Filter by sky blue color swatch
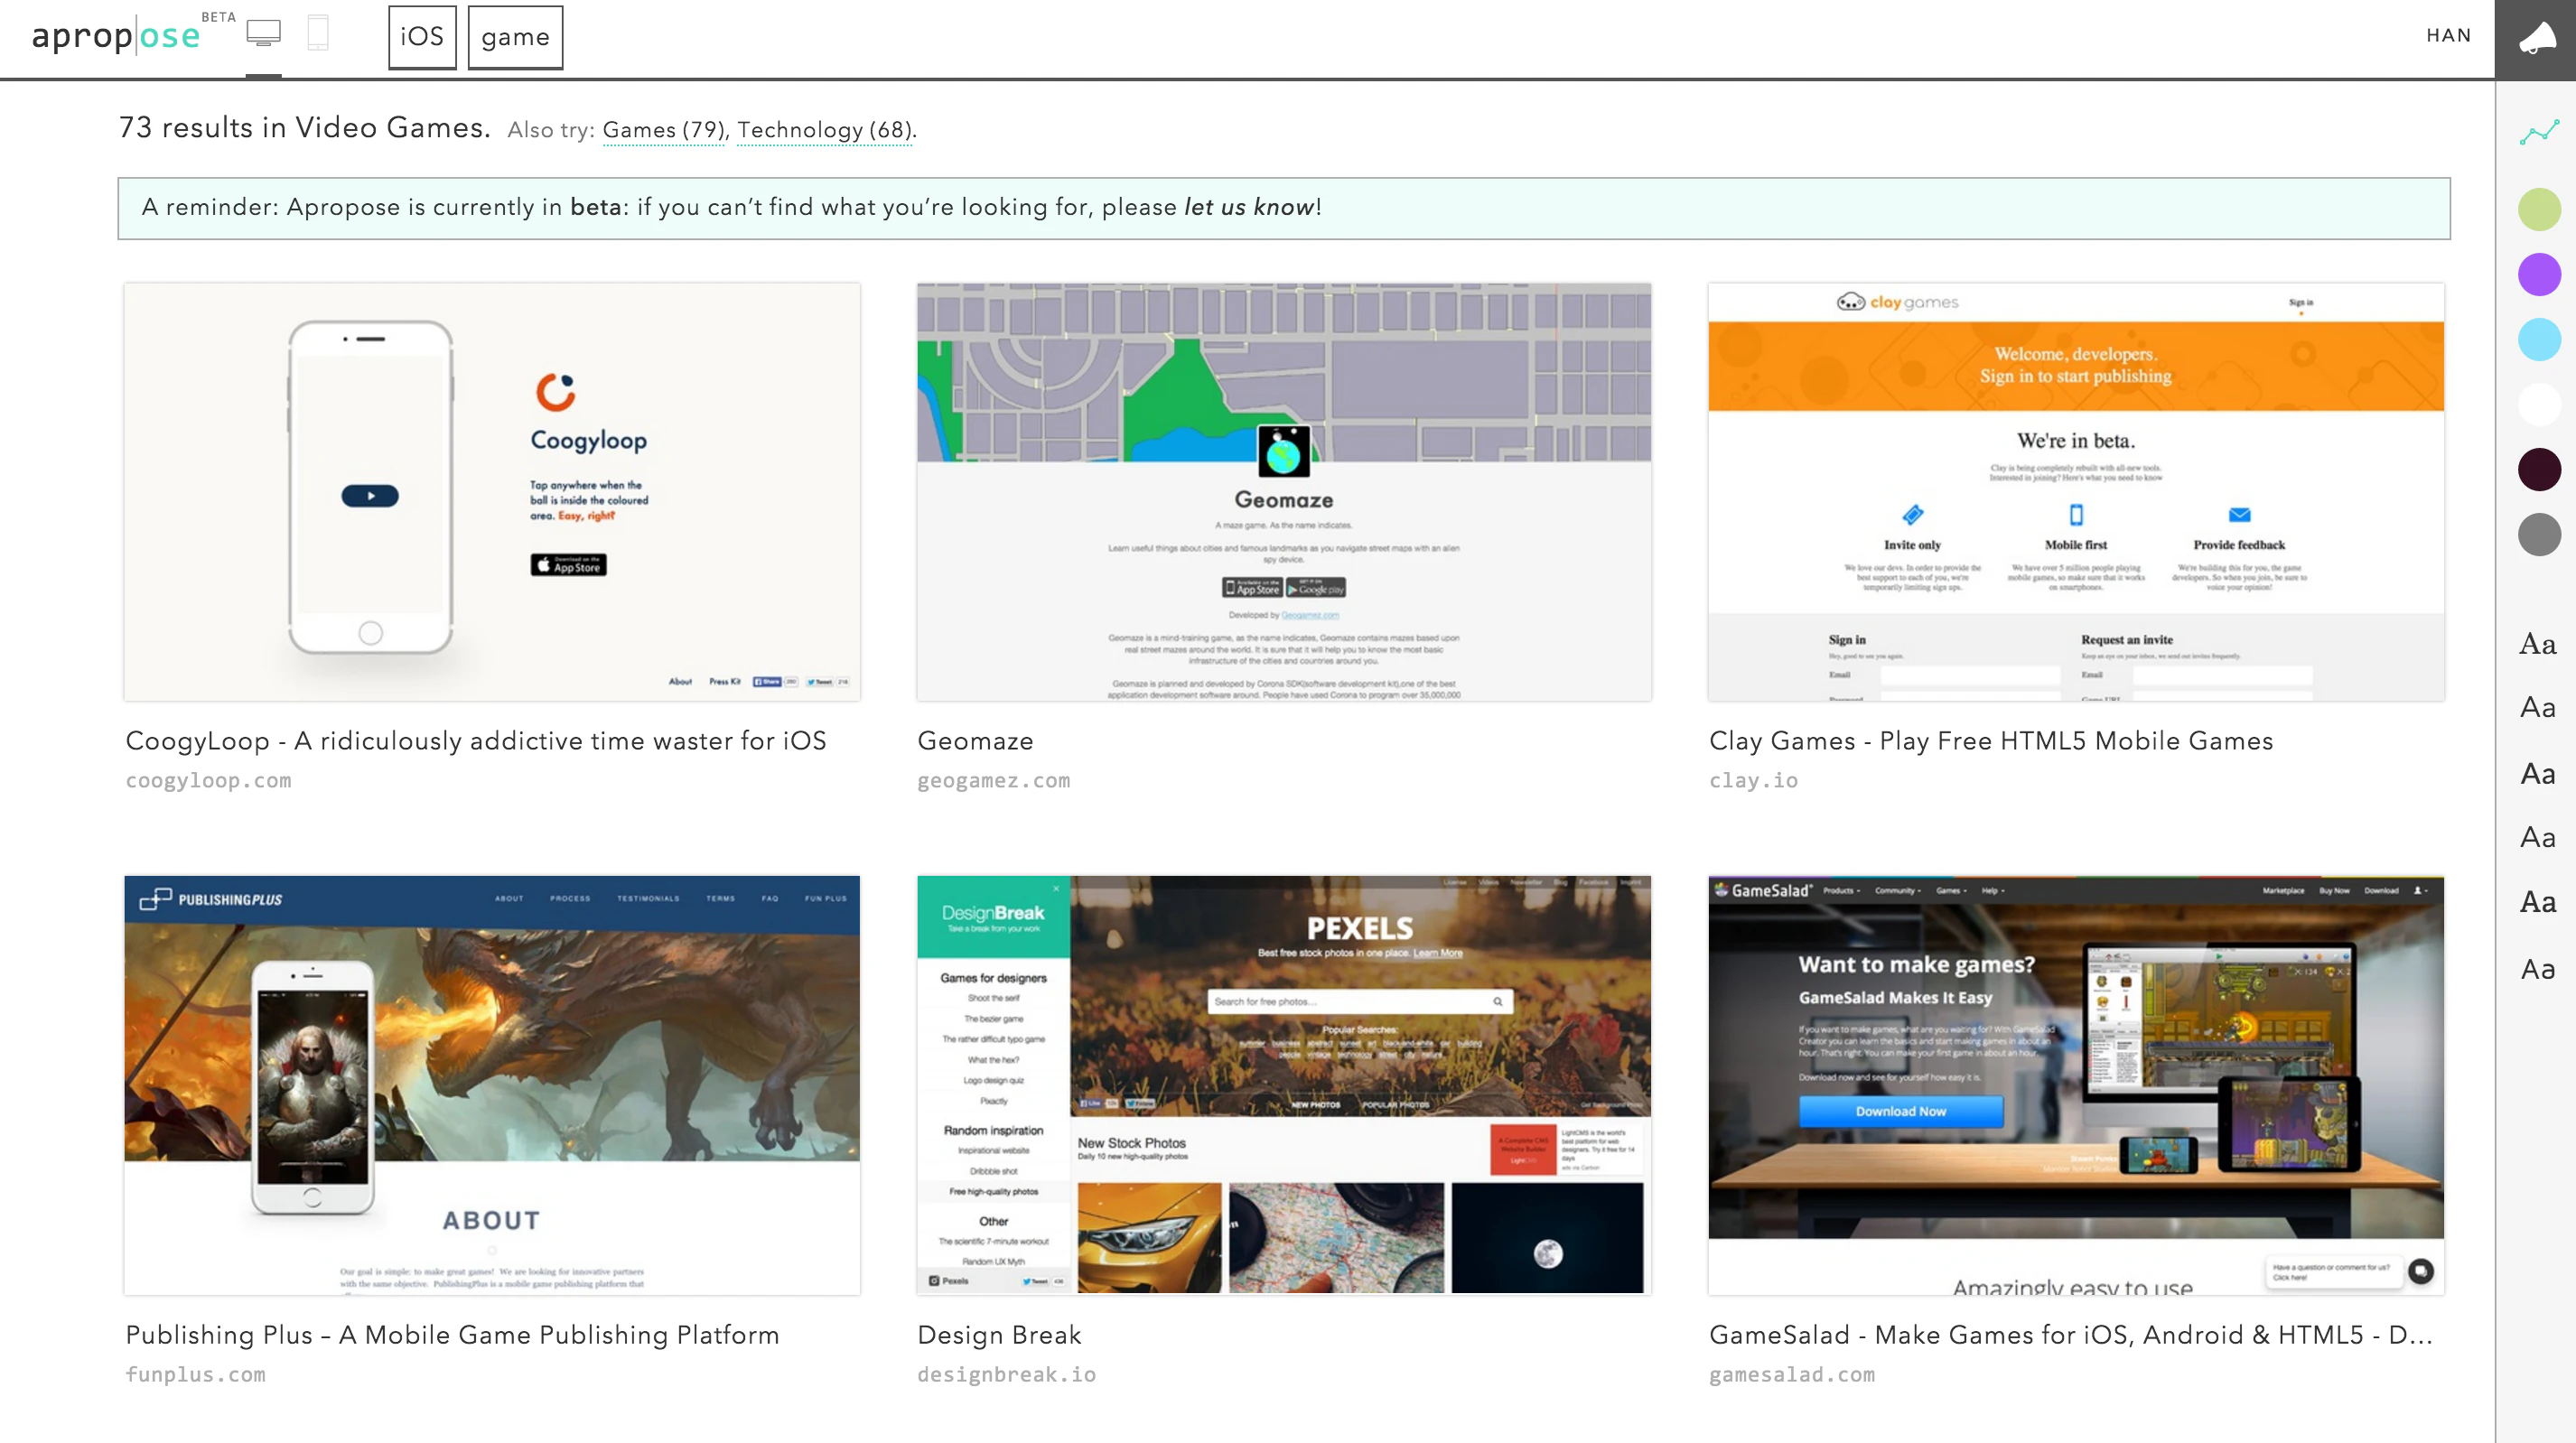Screen dimensions: 2576x1443 point(2538,340)
